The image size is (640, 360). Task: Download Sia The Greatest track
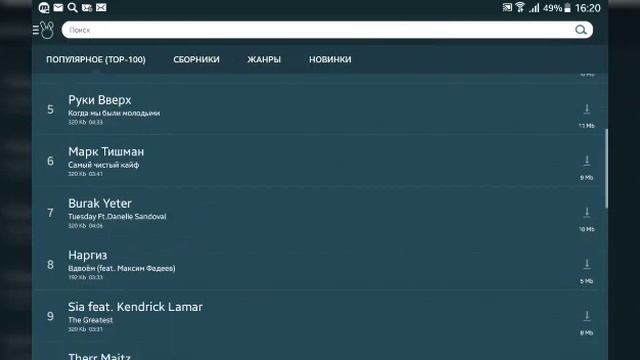(587, 316)
